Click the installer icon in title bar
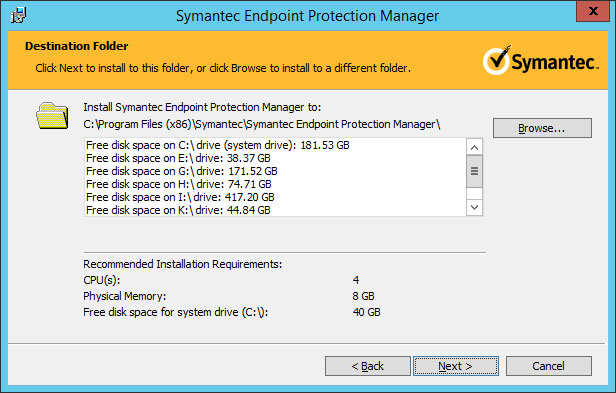 coord(18,15)
